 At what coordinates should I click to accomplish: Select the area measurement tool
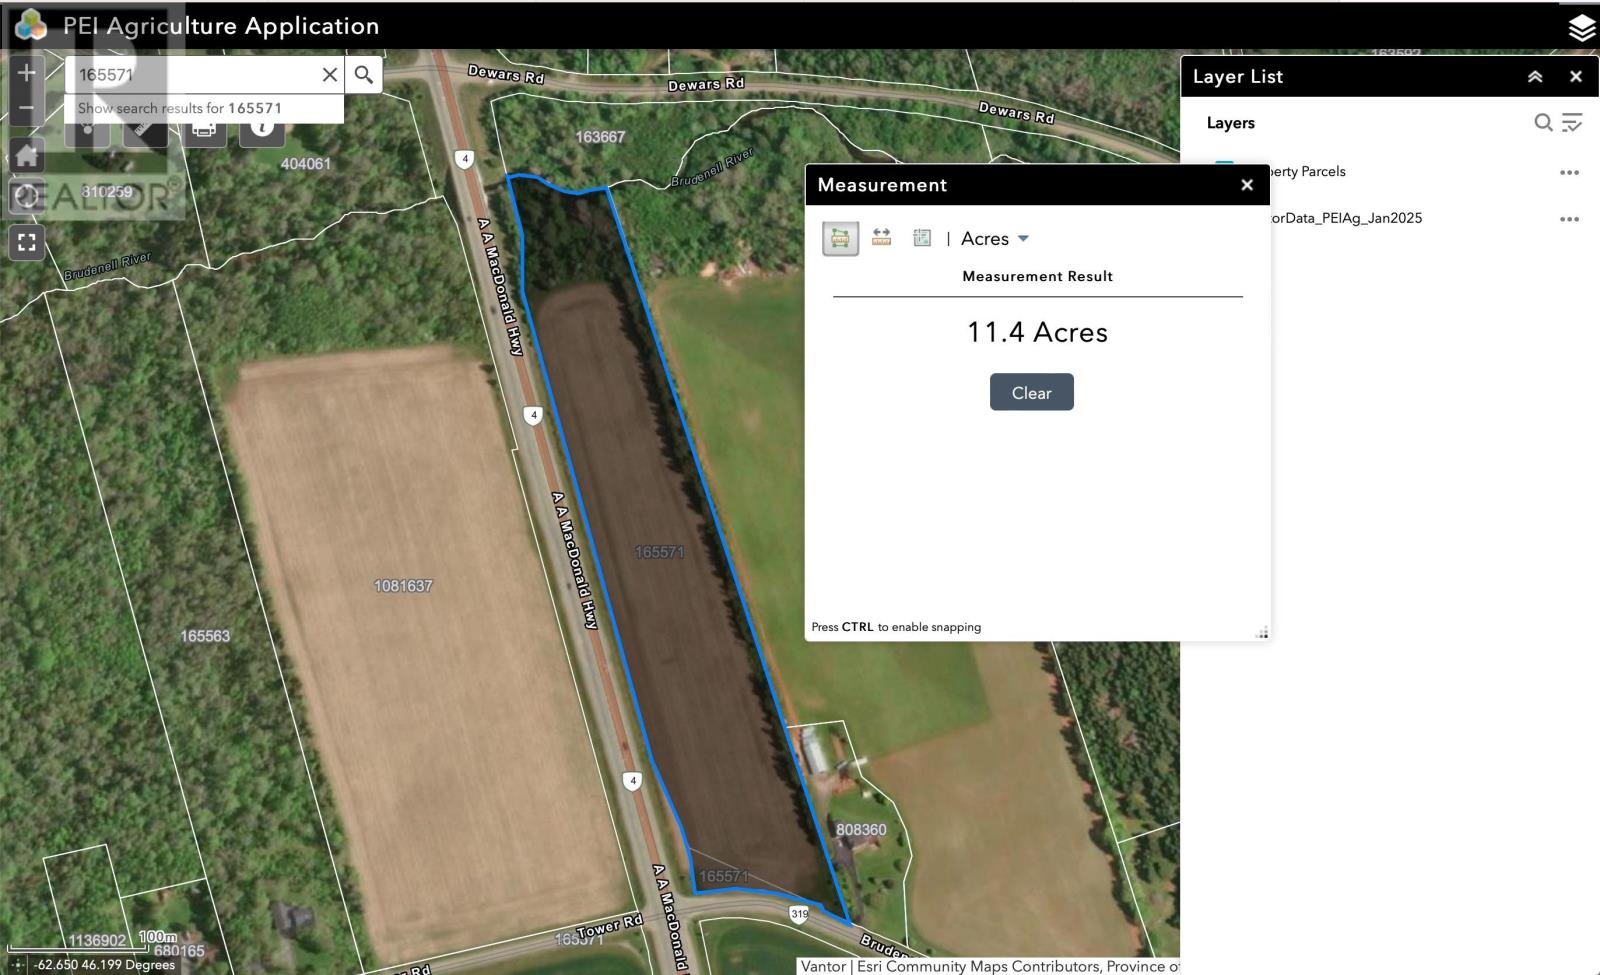coord(840,237)
